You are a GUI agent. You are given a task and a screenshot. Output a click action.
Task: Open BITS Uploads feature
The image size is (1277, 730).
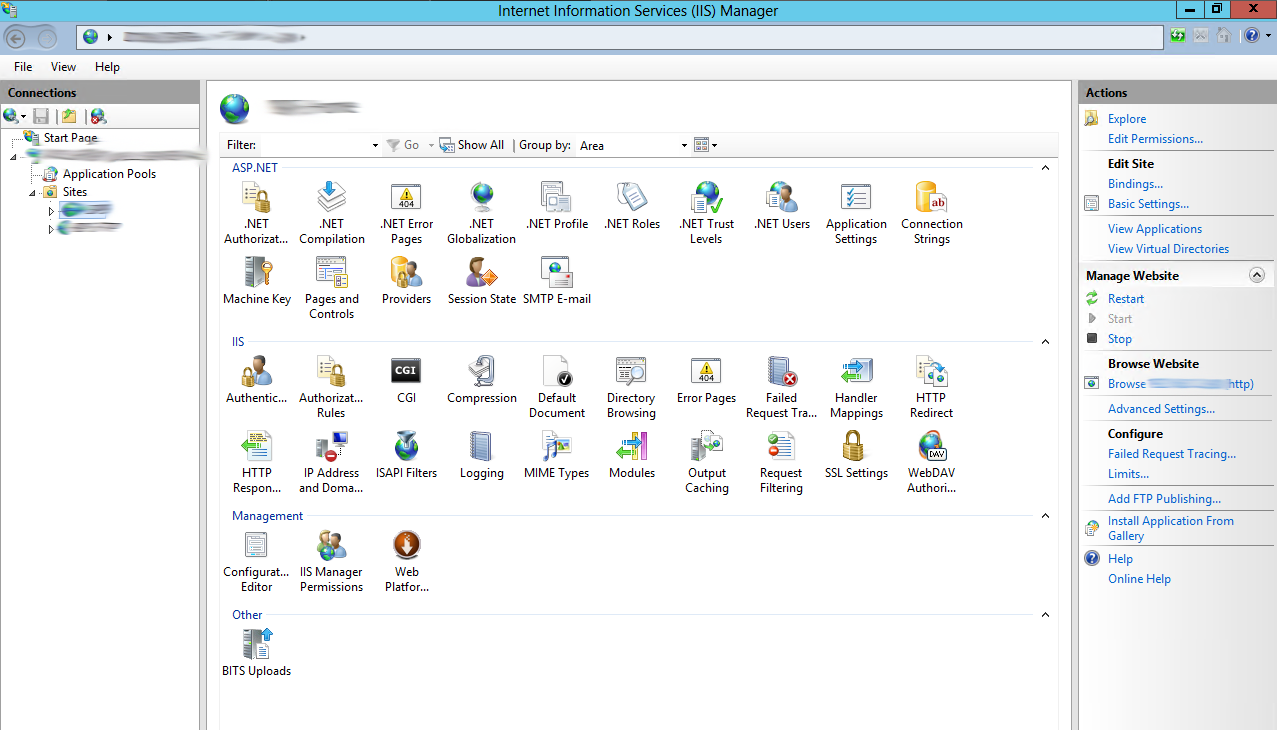256,652
